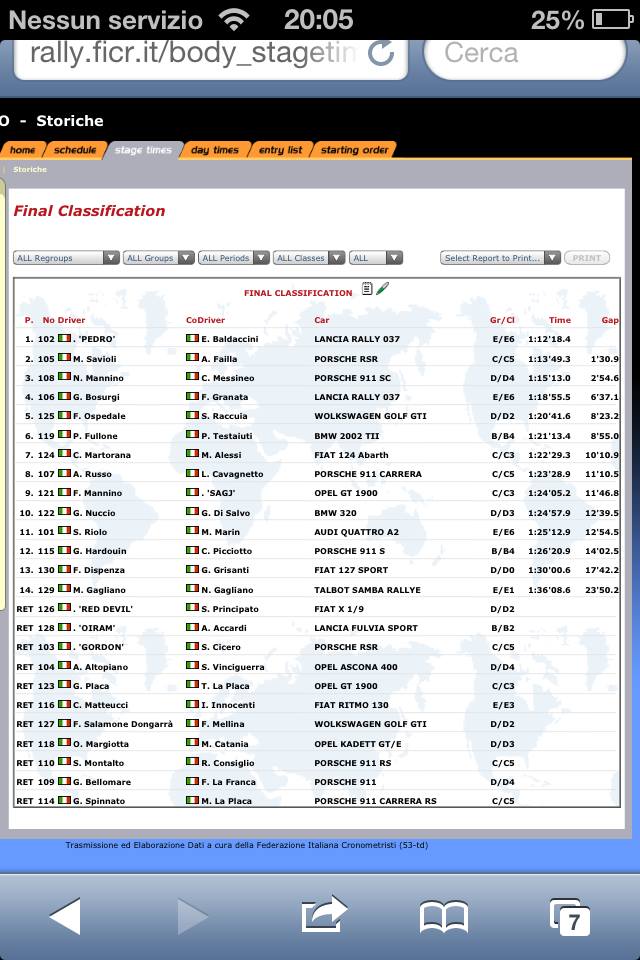Click the Driver column header

click(x=72, y=320)
